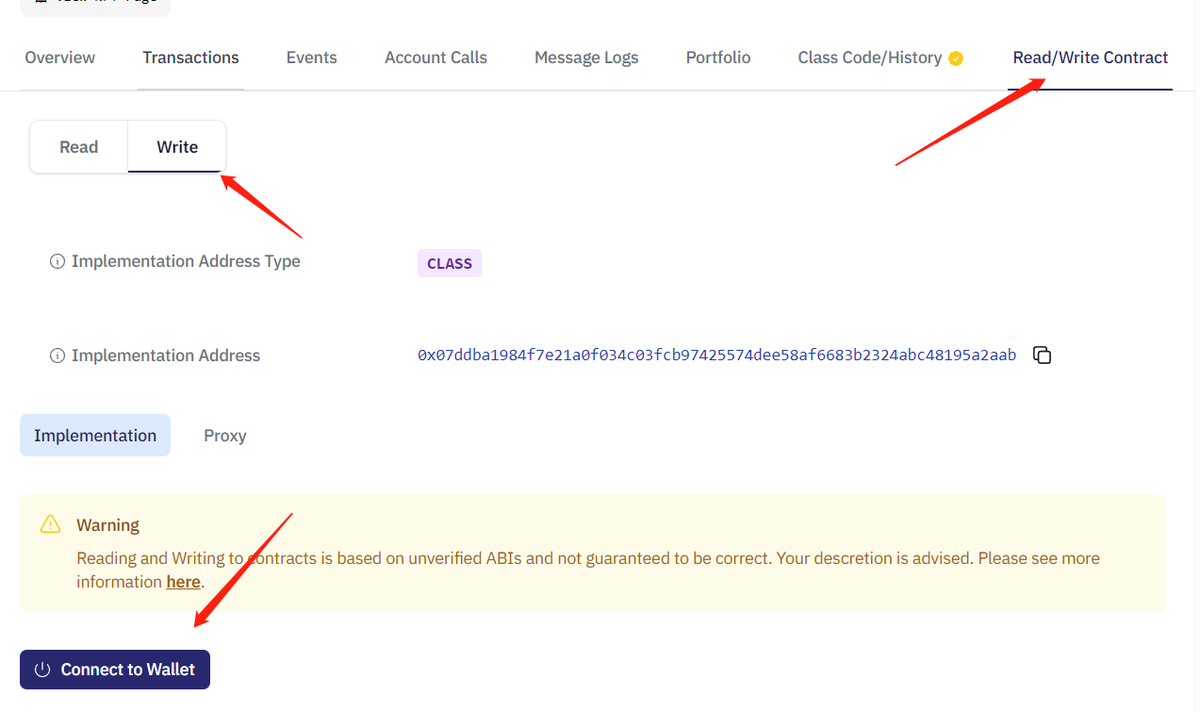The width and height of the screenshot is (1200, 712).
Task: Click the Implementation Address Type label
Action: tap(186, 261)
